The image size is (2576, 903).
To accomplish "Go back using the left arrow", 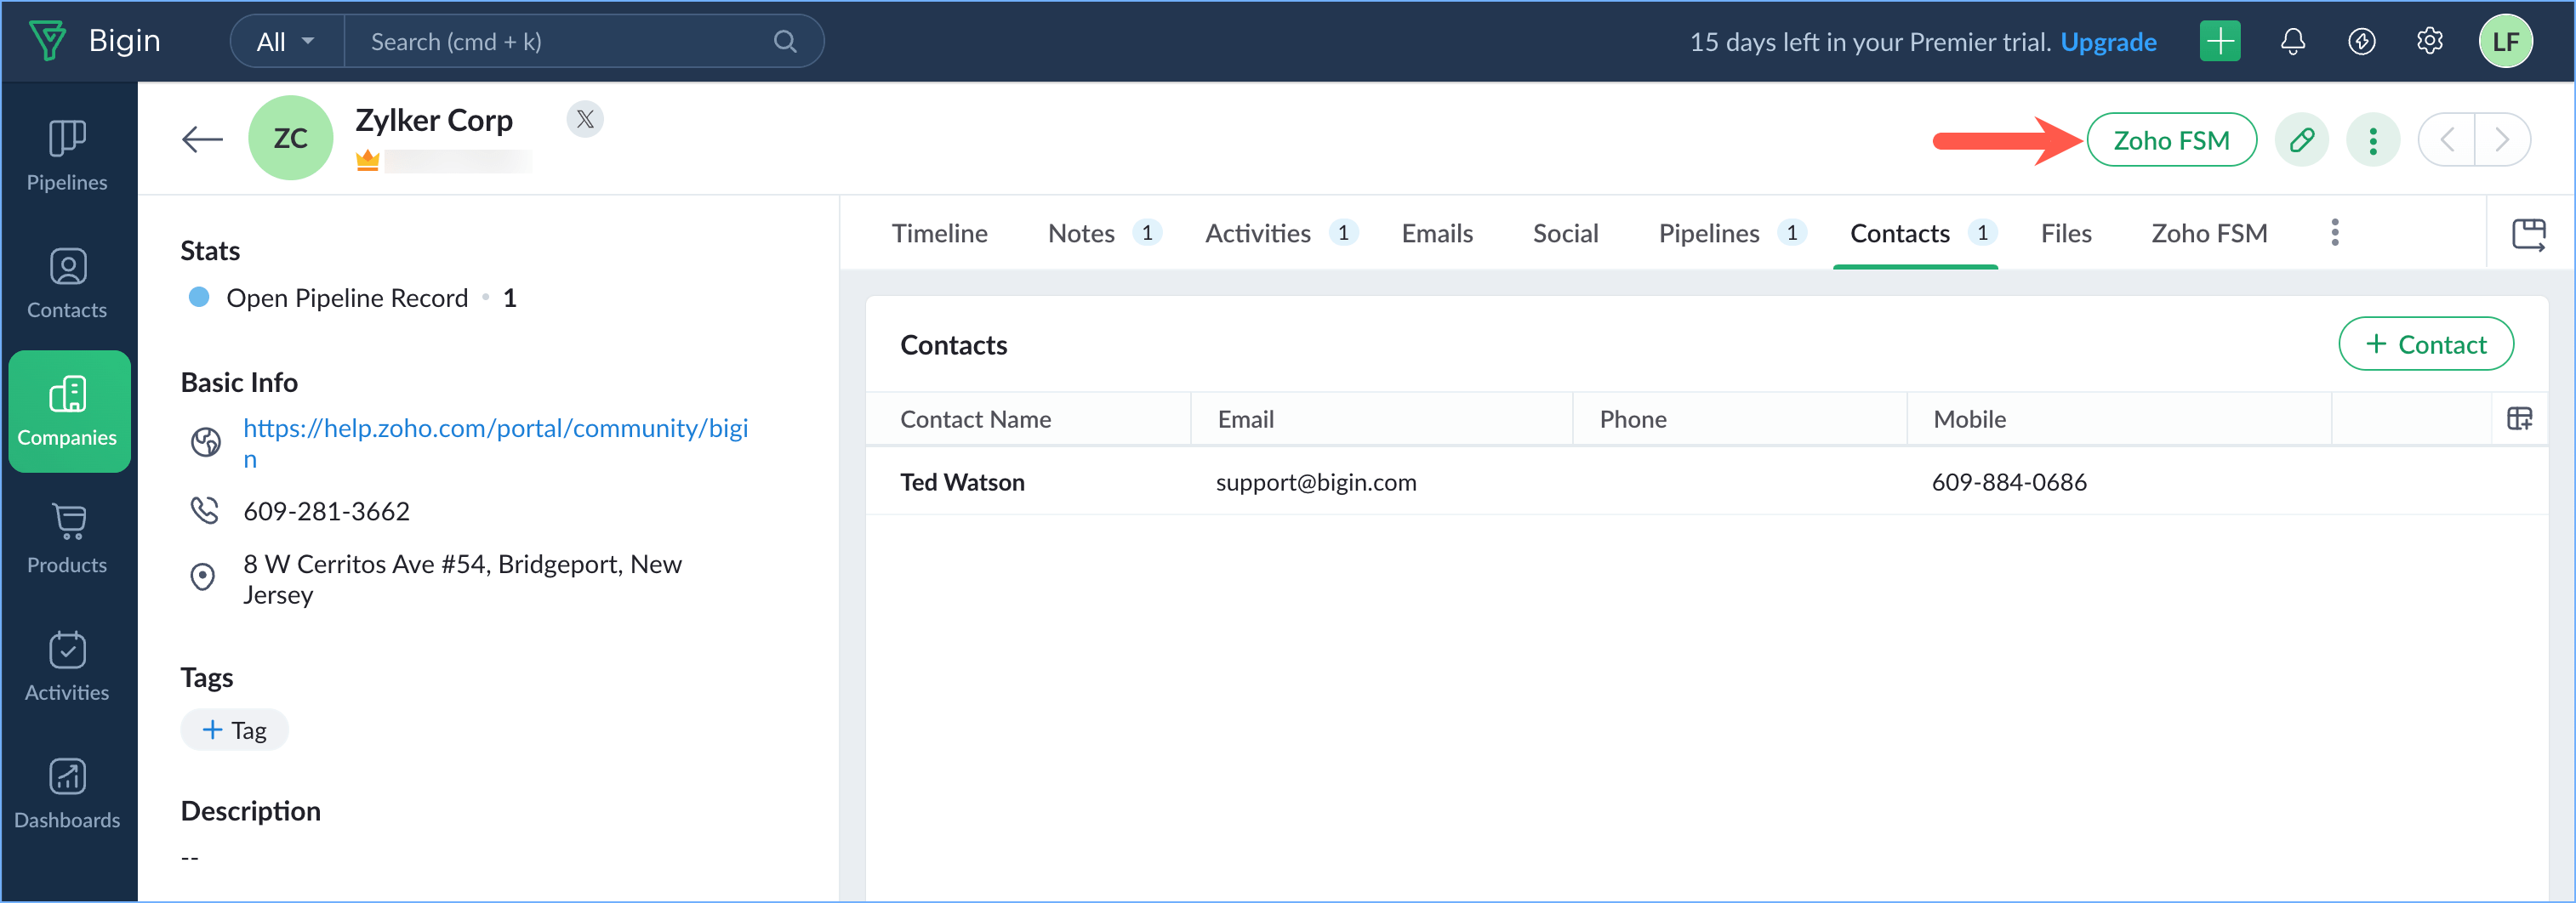I will (202, 139).
